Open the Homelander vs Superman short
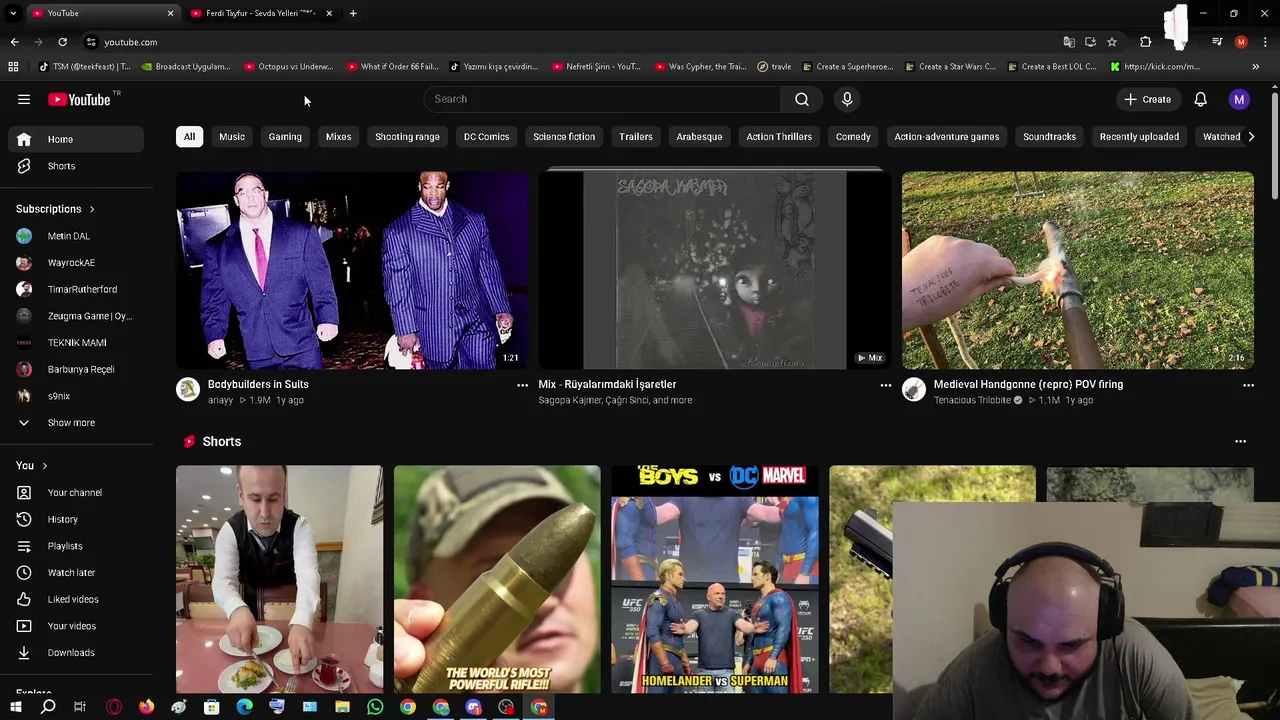1280x720 pixels. (x=715, y=580)
